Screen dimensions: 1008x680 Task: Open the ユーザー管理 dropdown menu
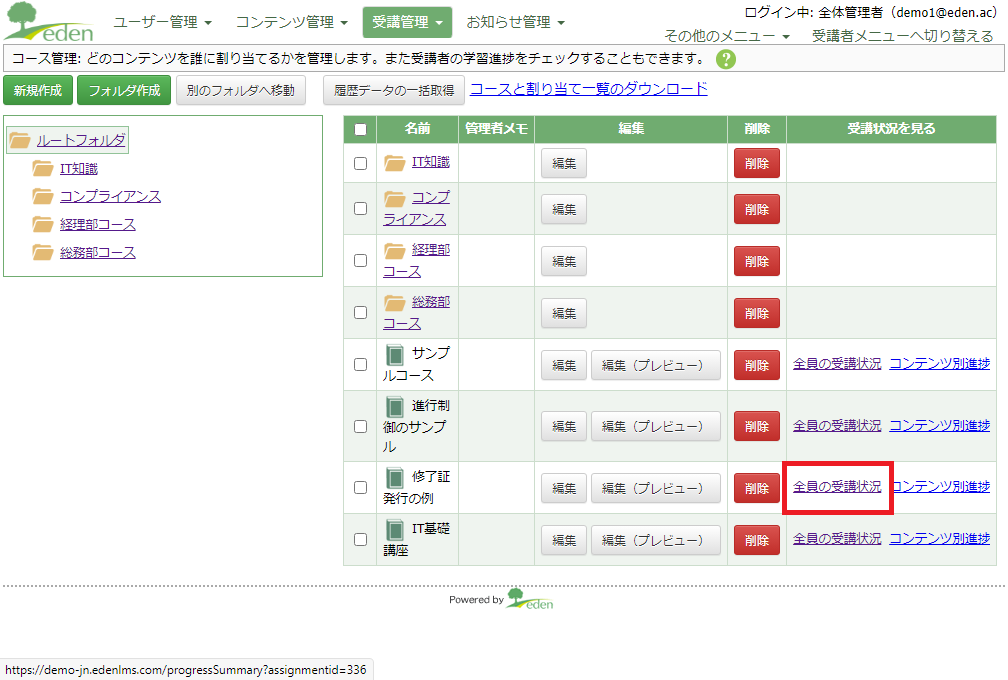pyautogui.click(x=162, y=22)
